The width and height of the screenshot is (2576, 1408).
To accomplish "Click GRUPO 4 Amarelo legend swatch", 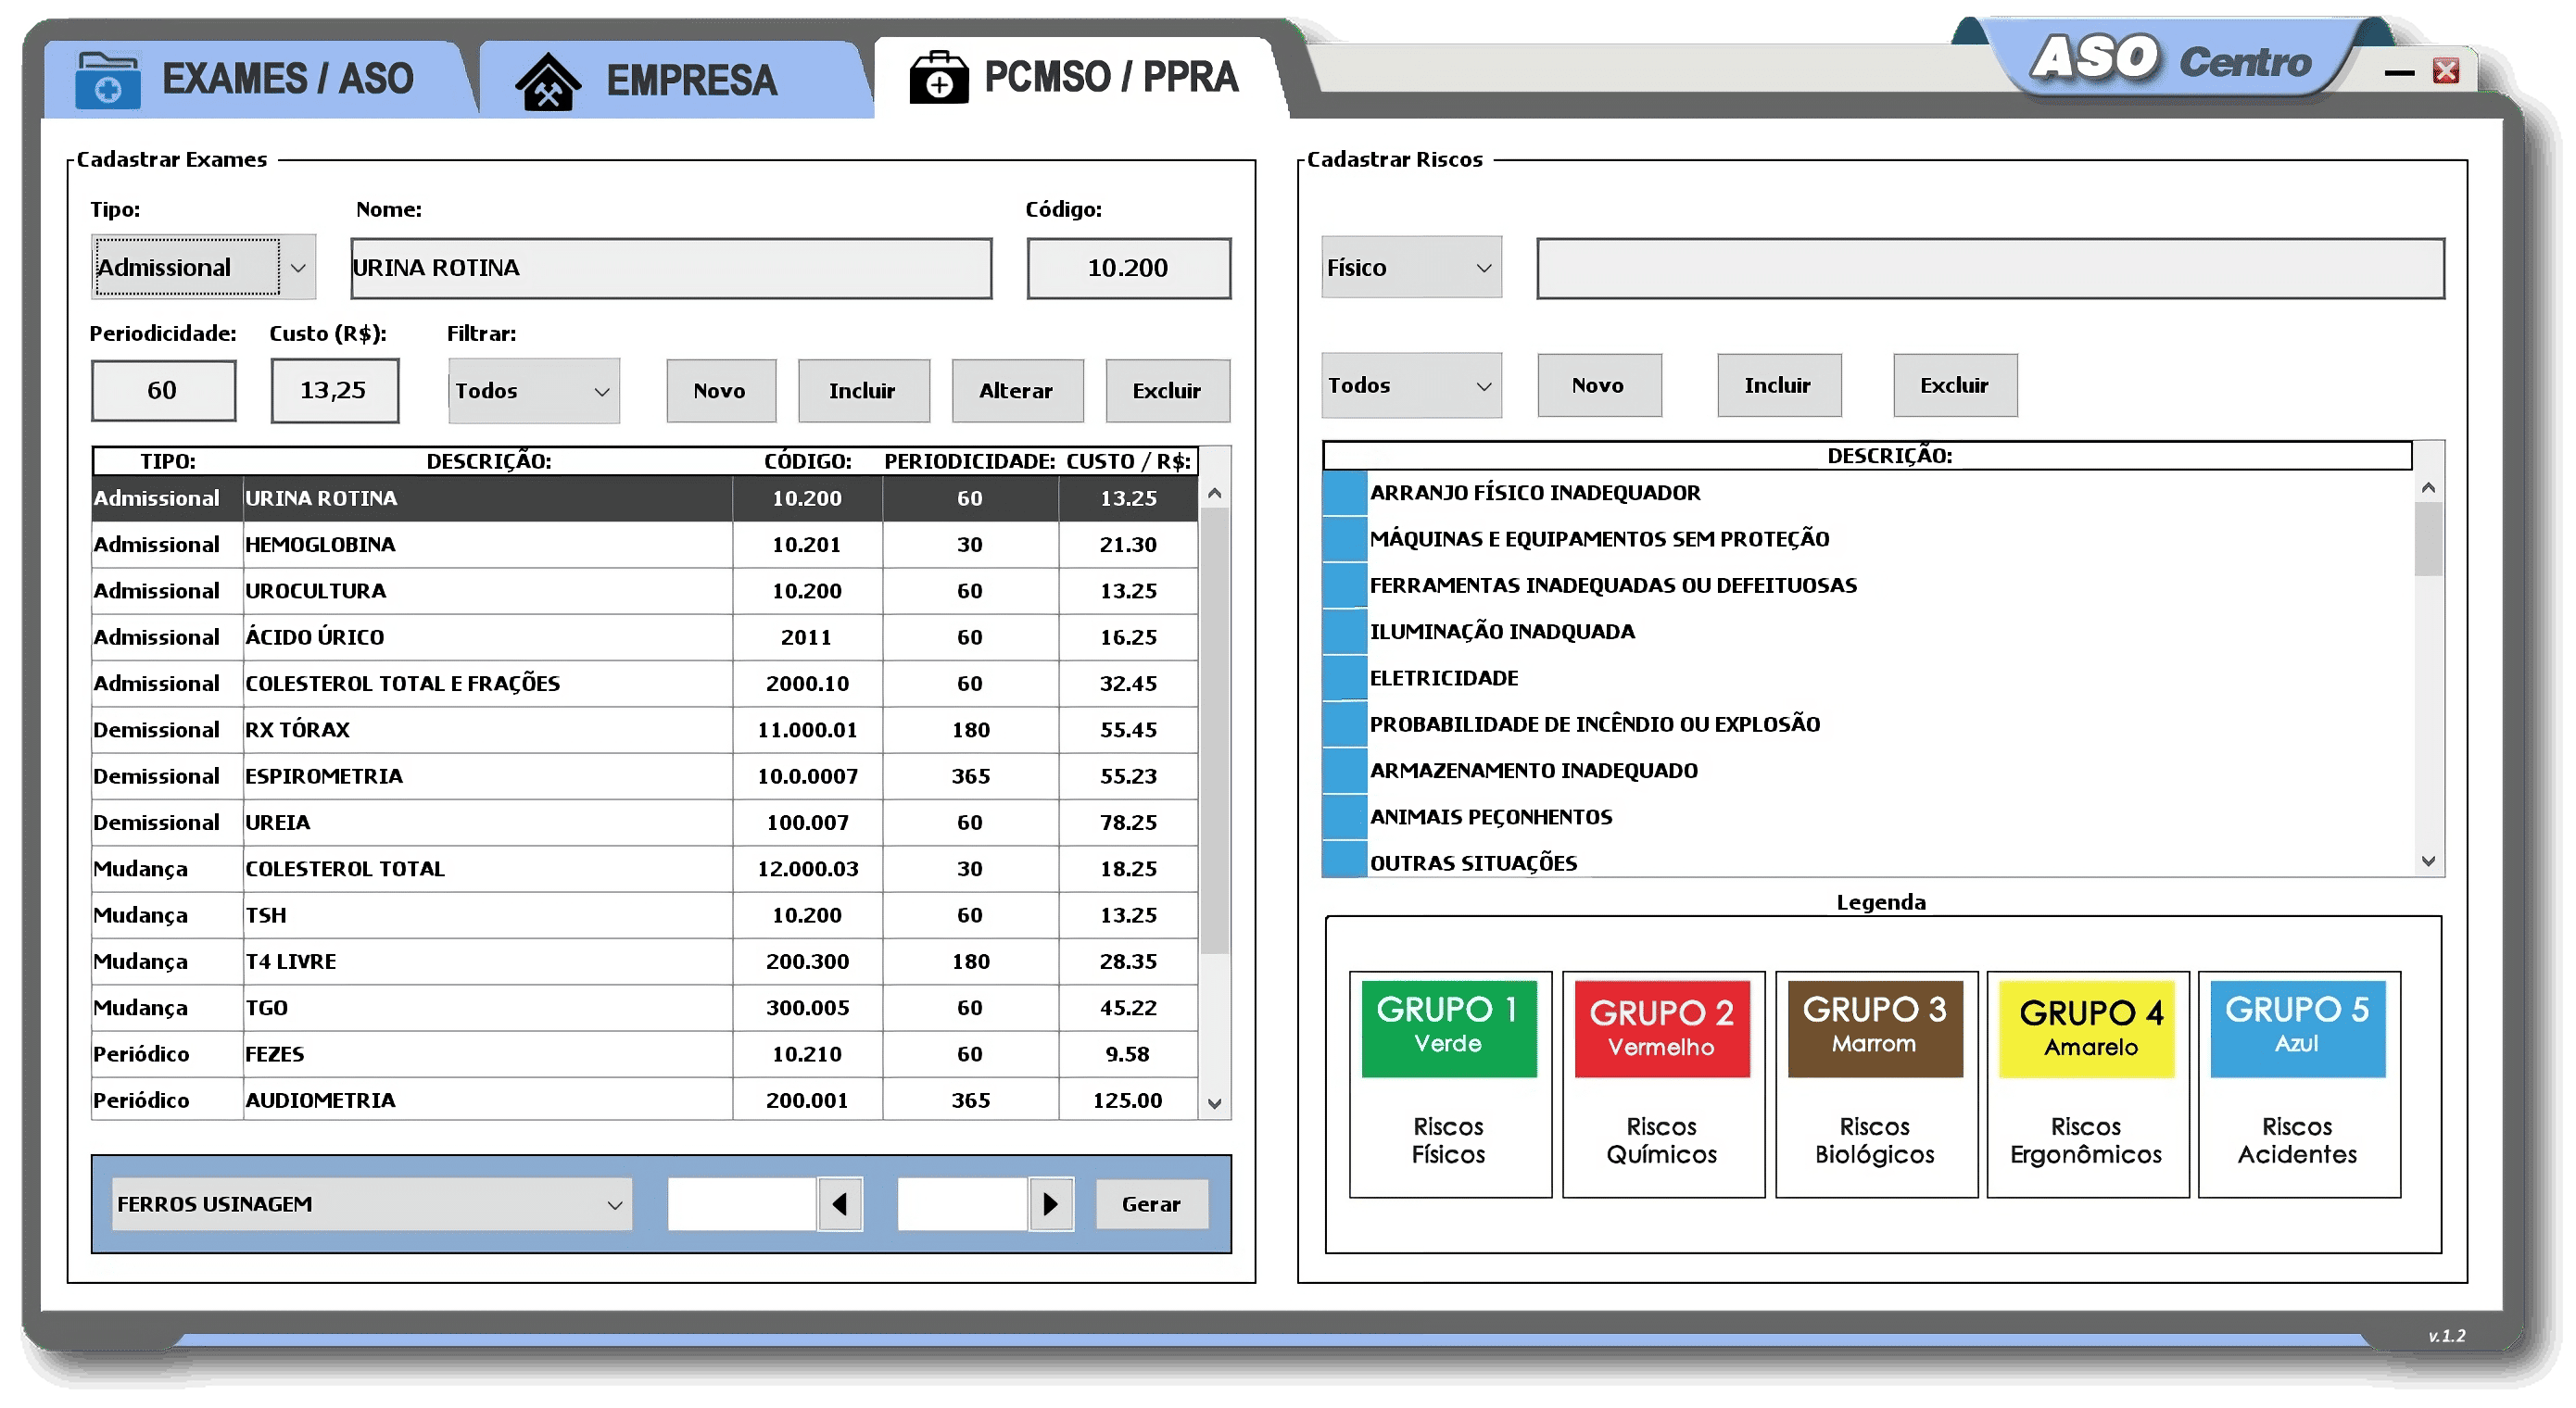I will click(2086, 1028).
